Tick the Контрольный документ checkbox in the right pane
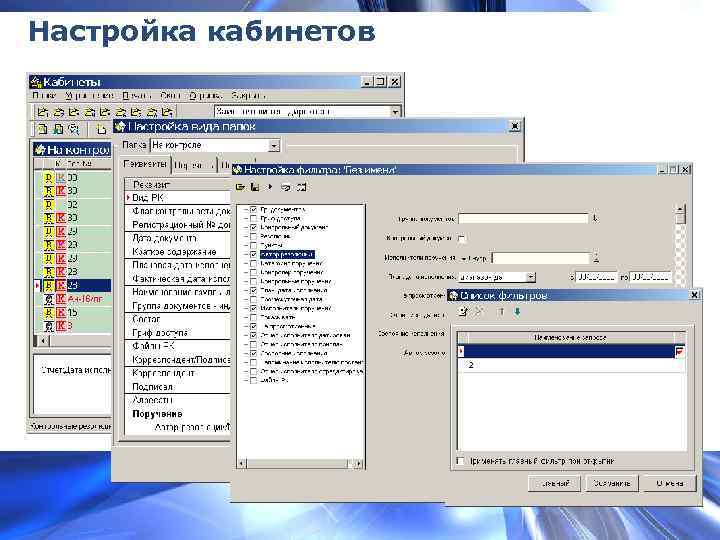Viewport: 720px width, 540px height. (x=462, y=238)
